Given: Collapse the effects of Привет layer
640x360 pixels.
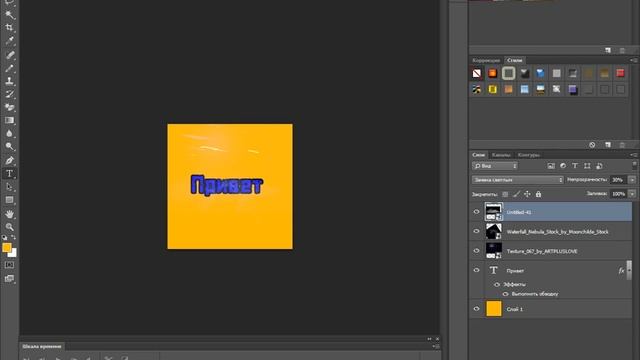Looking at the screenshot, I should click(629, 270).
